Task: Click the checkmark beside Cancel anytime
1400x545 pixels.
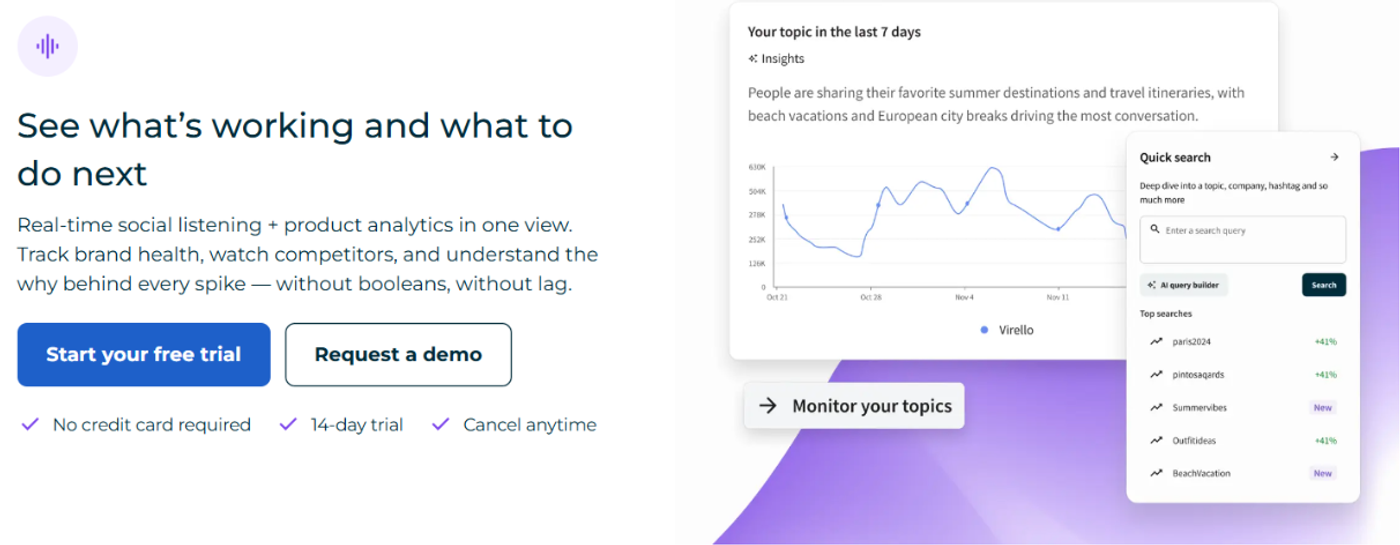Action: coord(440,425)
